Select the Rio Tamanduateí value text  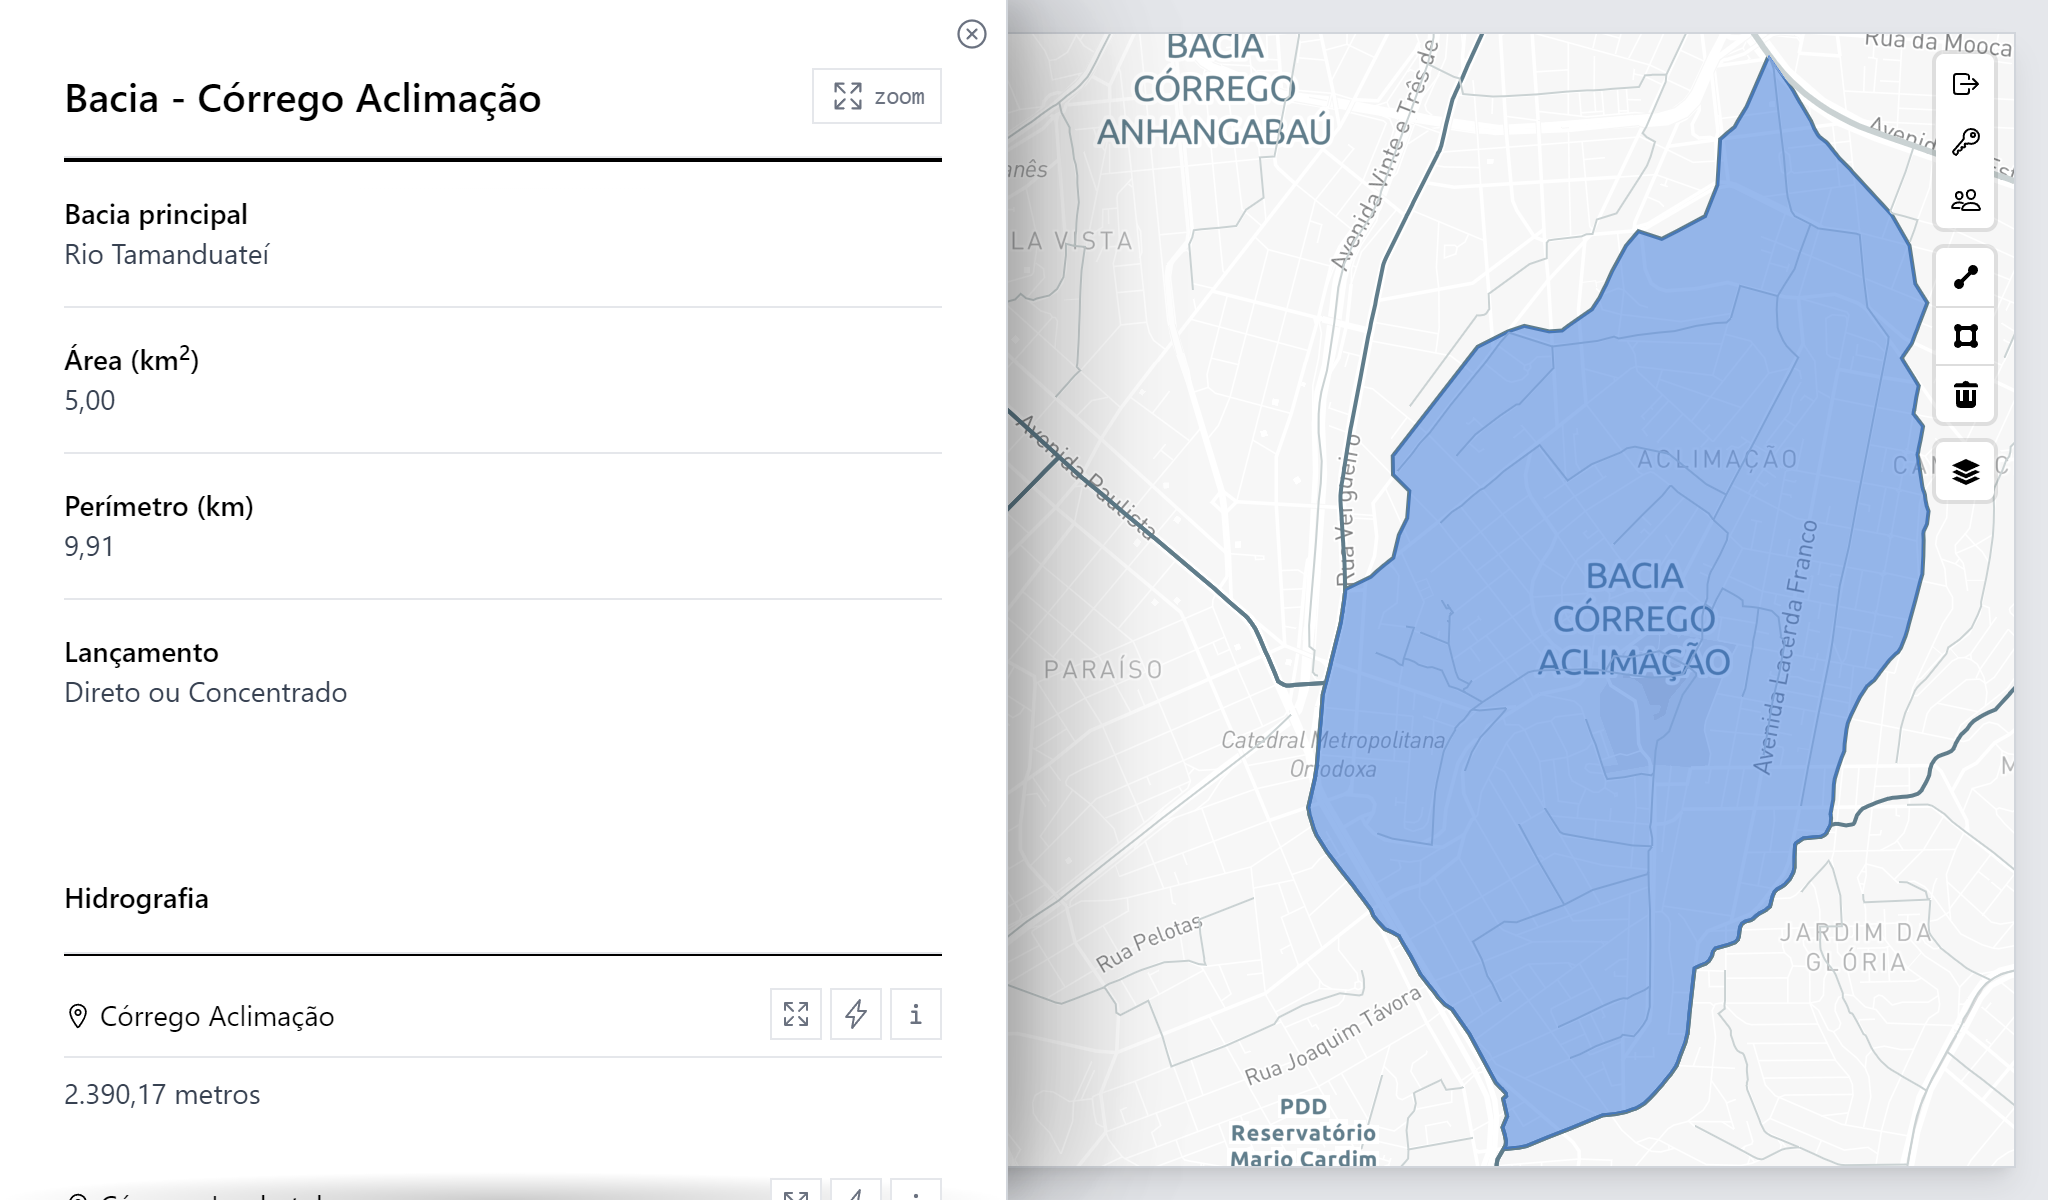(x=167, y=255)
